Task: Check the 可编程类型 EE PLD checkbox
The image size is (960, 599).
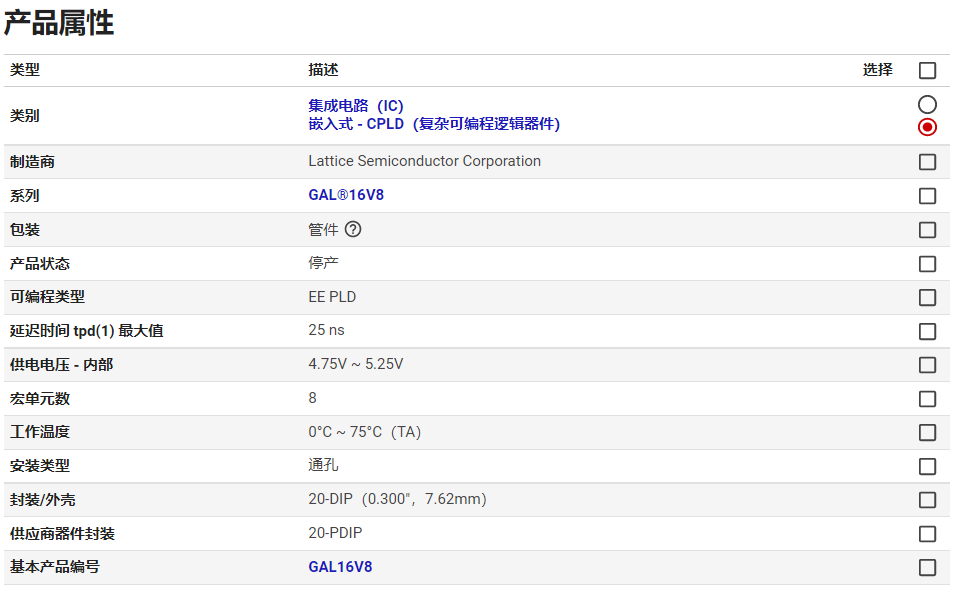Action: (x=927, y=297)
